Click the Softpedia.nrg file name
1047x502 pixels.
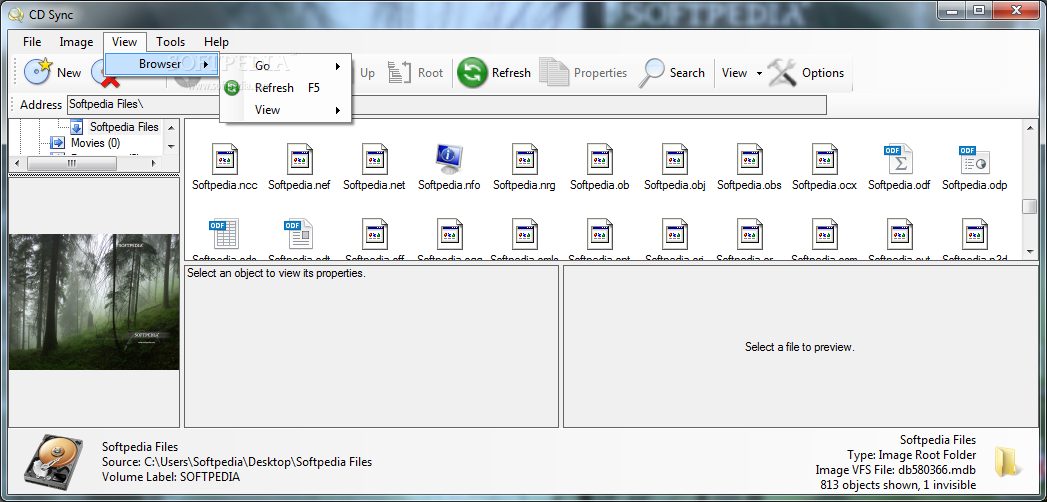click(524, 186)
